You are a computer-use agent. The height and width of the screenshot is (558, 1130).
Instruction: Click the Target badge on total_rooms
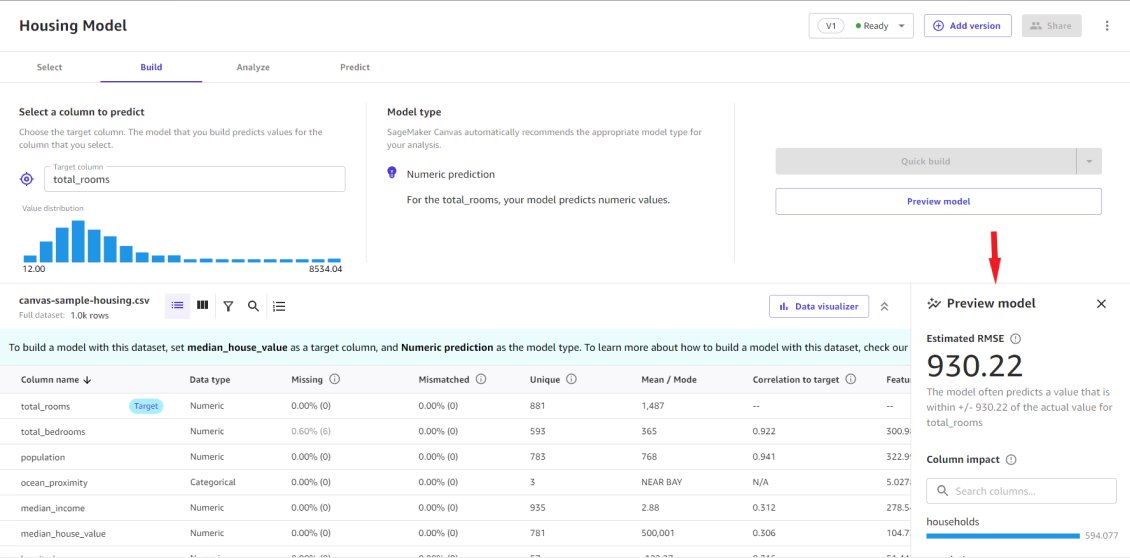point(146,406)
